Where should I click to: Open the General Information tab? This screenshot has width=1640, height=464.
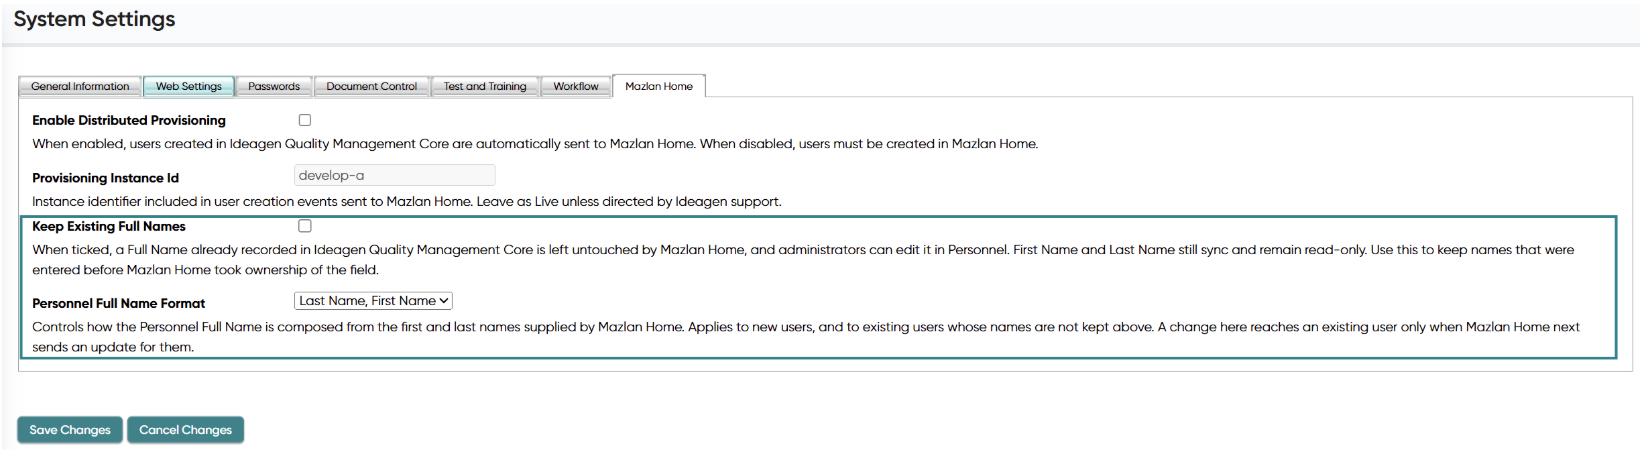(x=80, y=86)
